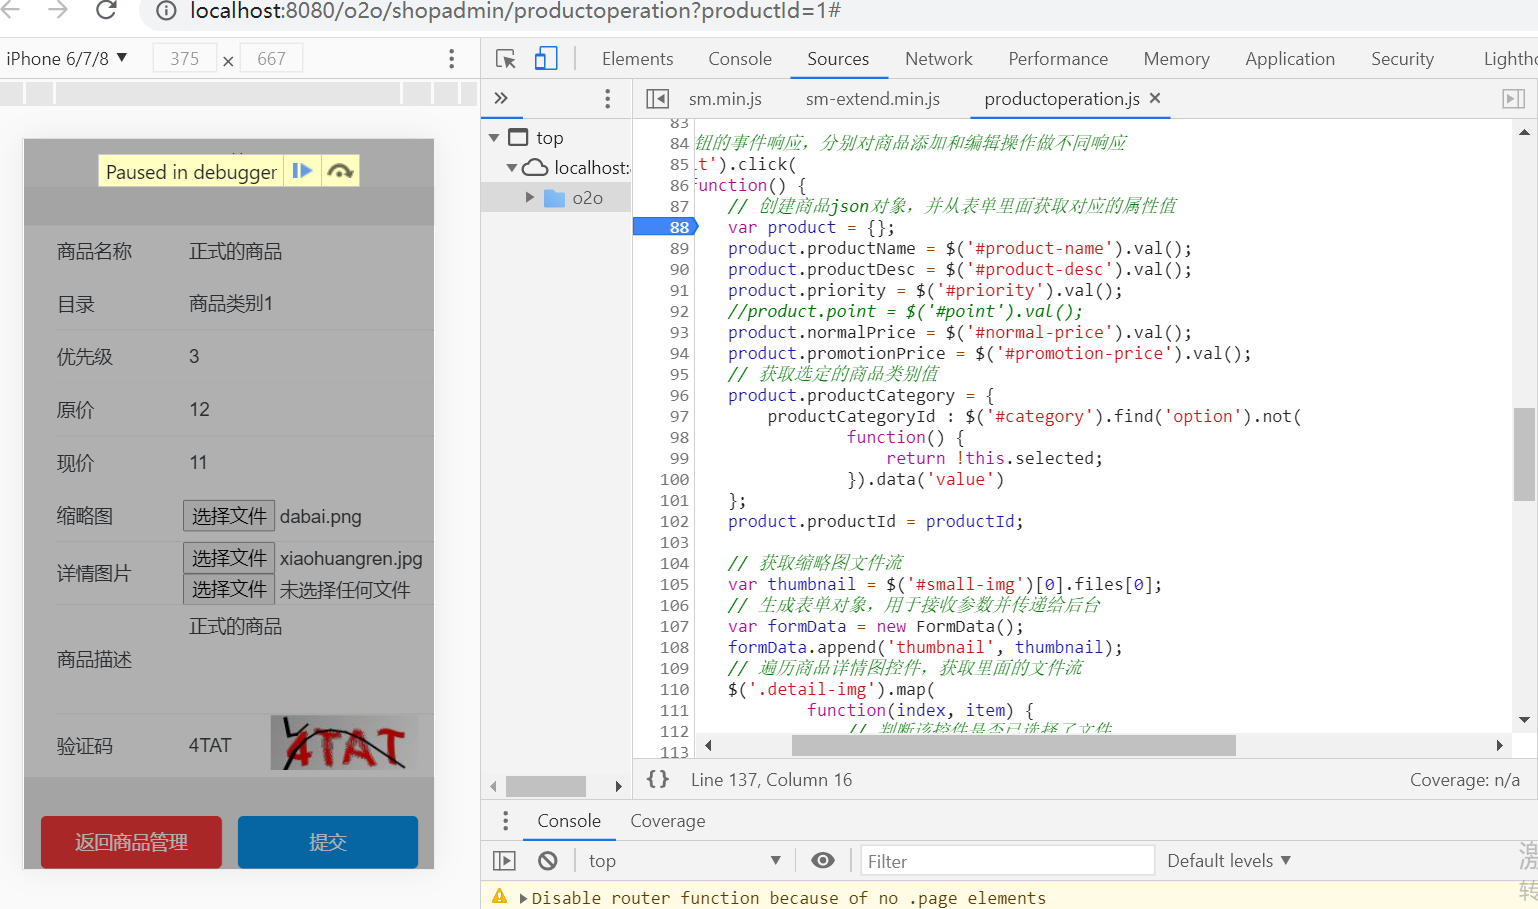Open the Memory panel tab
Screen dimensions: 1538x909
pos(1176,59)
